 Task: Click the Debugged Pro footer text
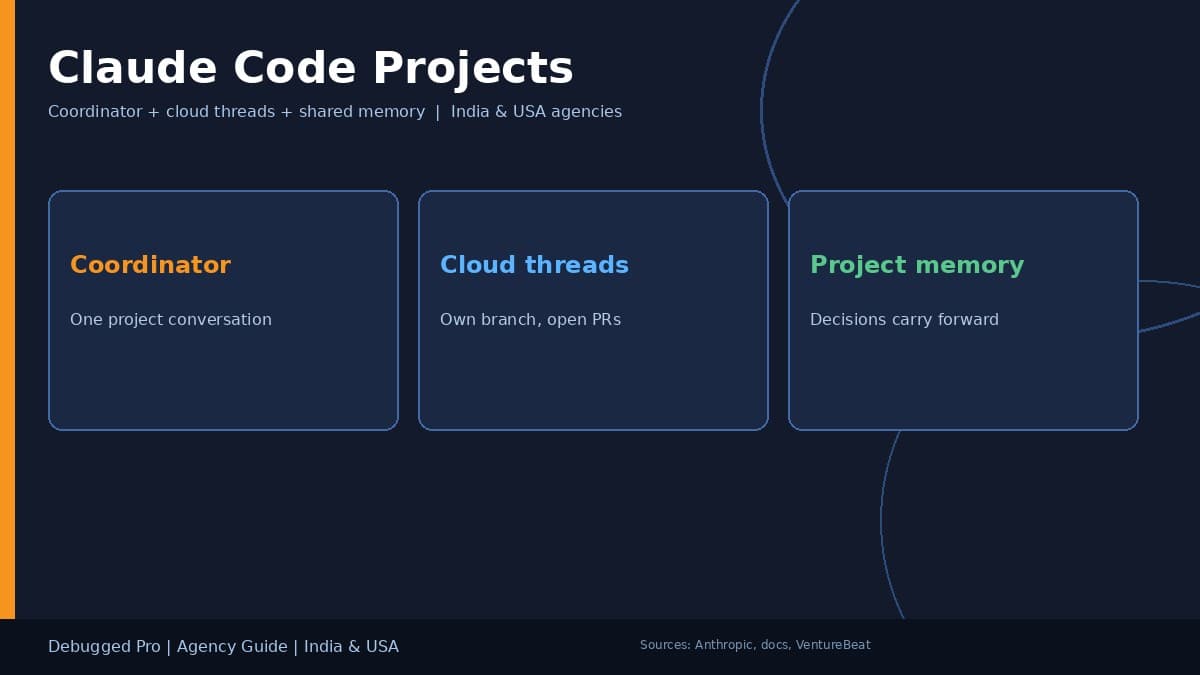pos(223,647)
